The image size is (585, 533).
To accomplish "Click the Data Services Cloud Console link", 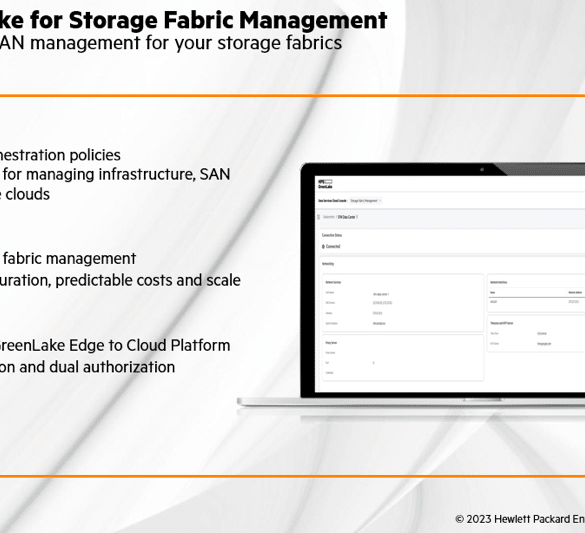I will pyautogui.click(x=332, y=201).
